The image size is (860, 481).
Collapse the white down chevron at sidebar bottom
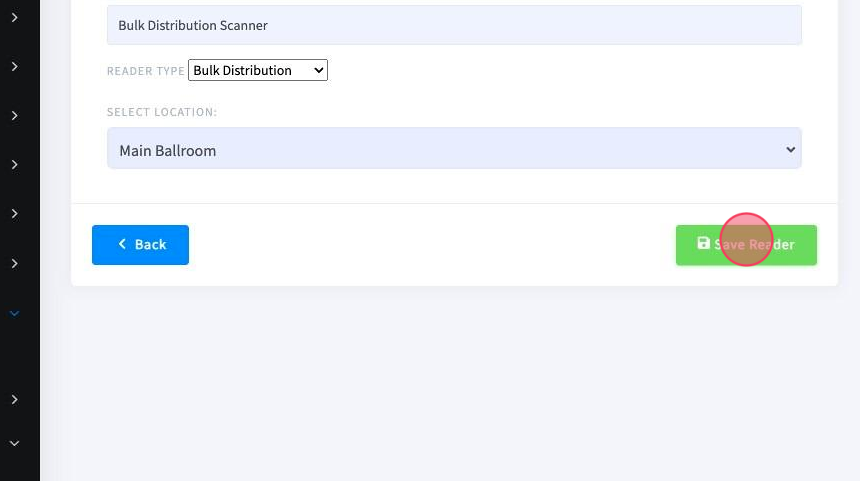15,443
